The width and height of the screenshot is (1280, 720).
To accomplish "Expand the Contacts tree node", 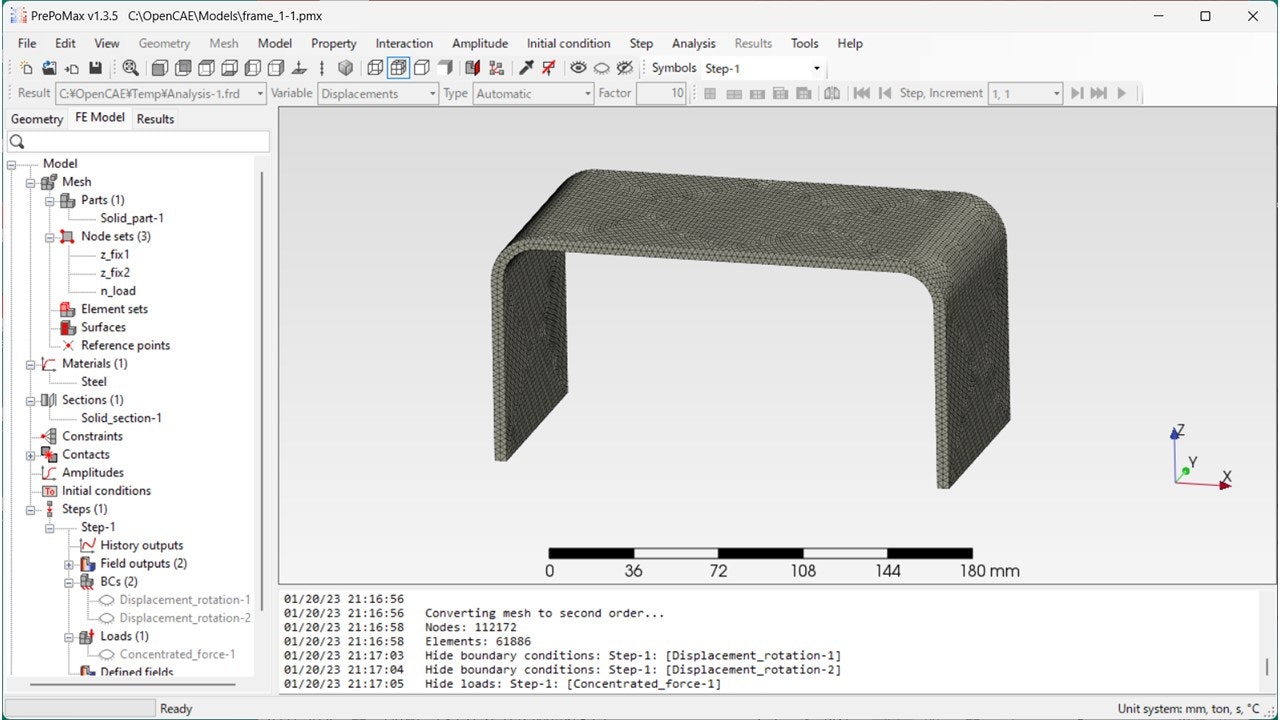I will 30,455.
